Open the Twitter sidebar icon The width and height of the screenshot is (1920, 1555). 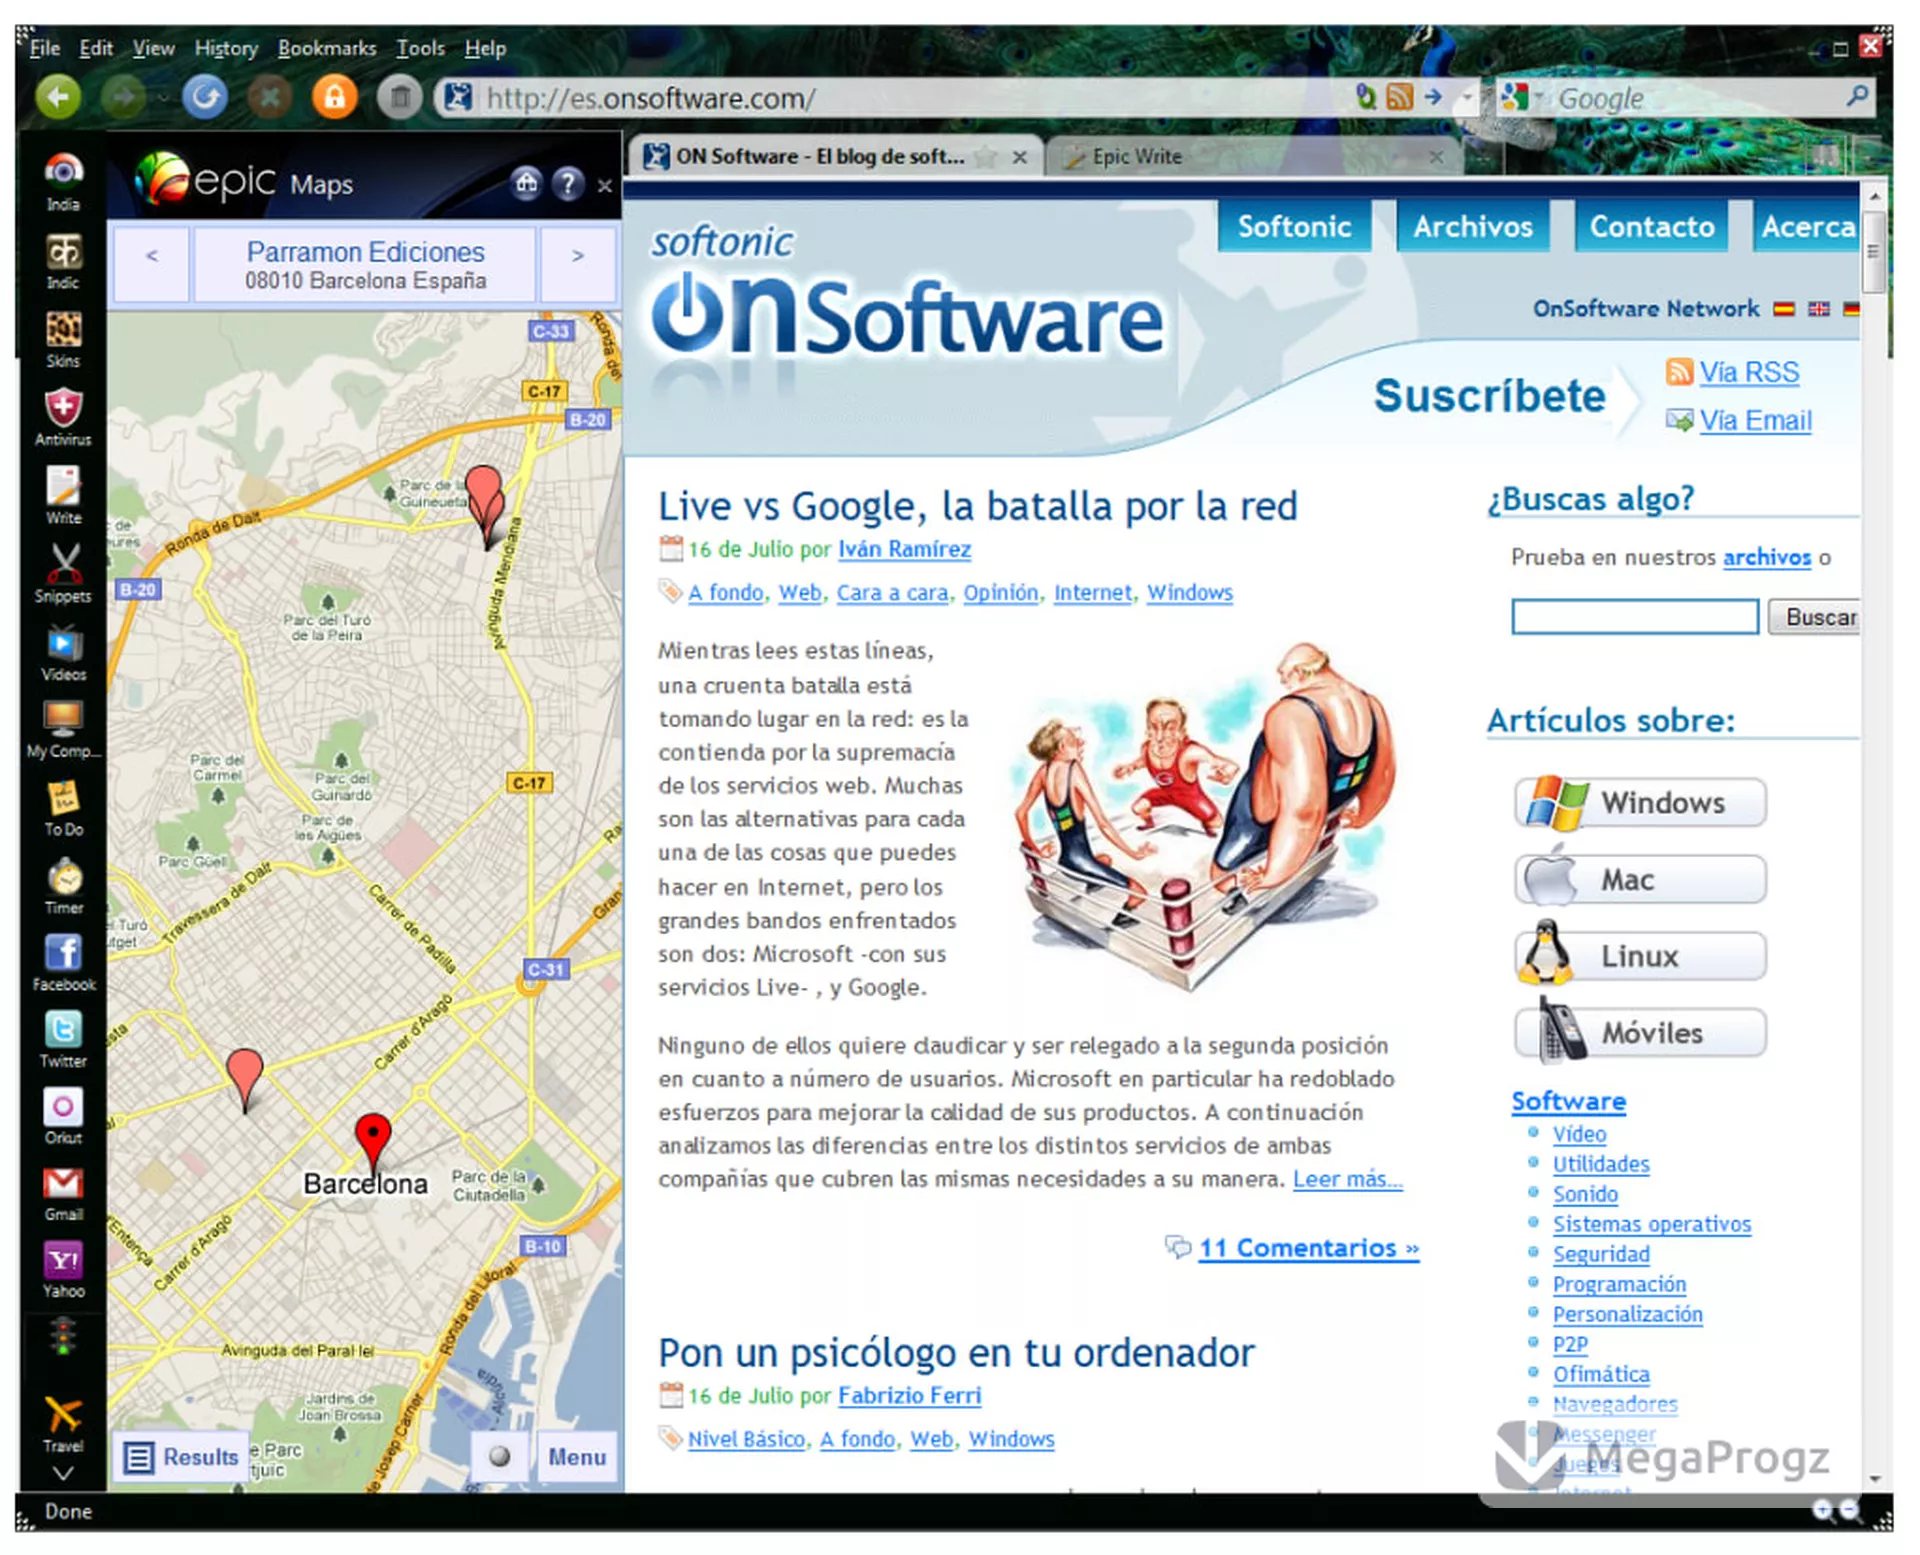pos(63,1040)
